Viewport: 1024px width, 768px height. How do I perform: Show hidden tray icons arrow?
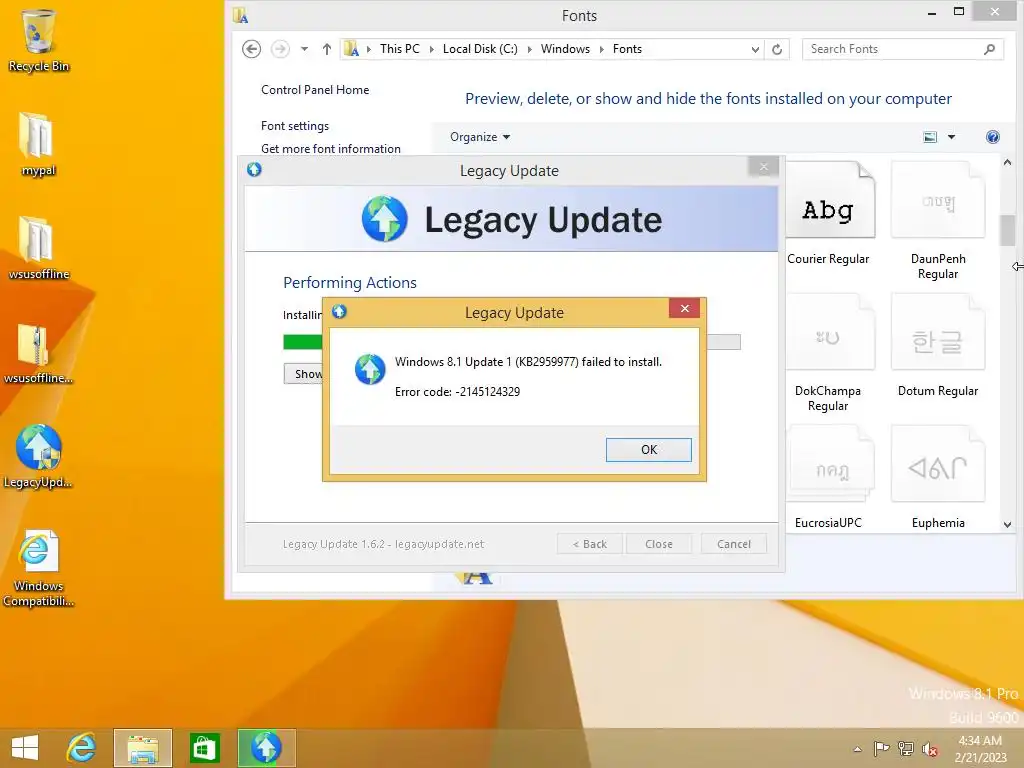pyautogui.click(x=857, y=749)
